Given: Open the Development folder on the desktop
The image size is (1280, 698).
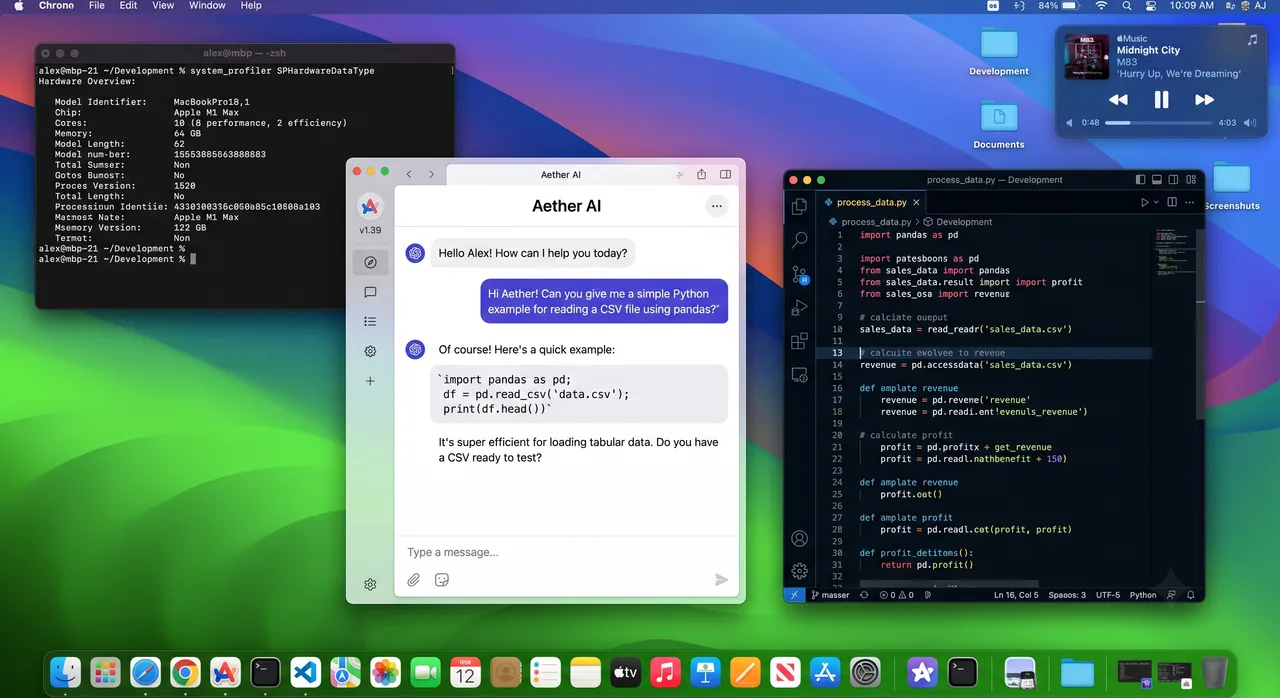Looking at the screenshot, I should [x=998, y=51].
